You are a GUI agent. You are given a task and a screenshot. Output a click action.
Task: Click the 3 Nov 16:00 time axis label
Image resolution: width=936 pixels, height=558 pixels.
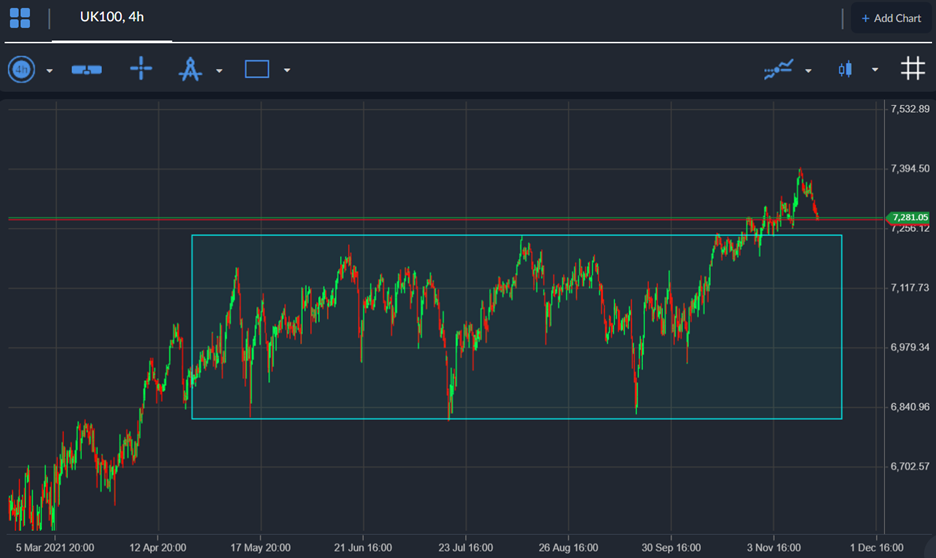tap(774, 548)
